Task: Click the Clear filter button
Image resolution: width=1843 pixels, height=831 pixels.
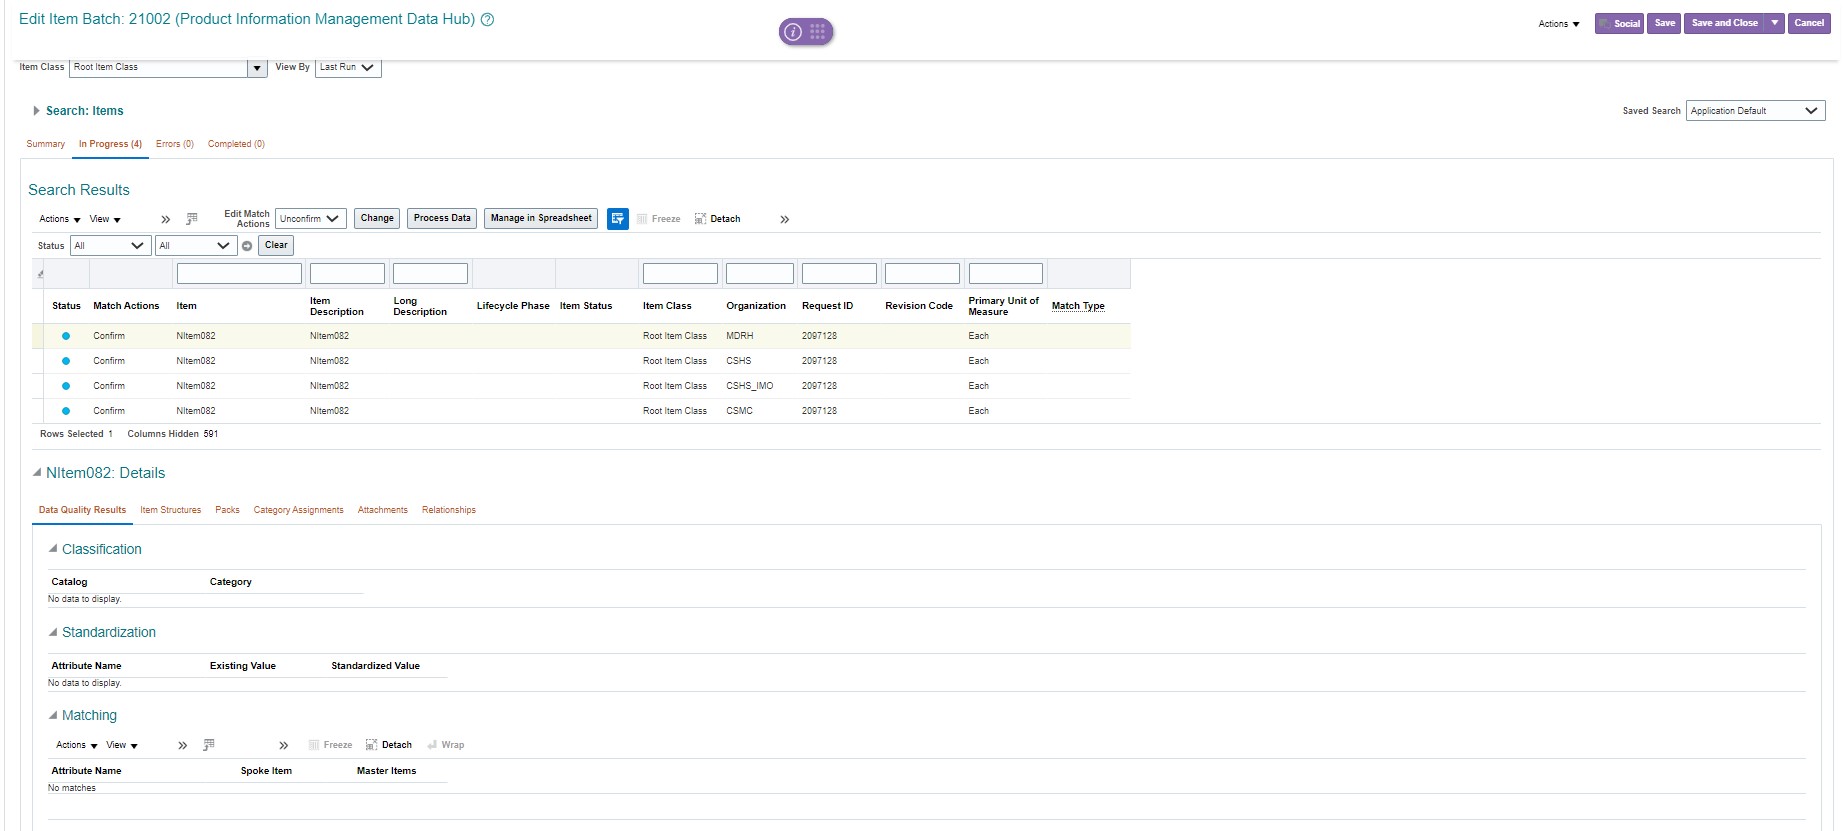Action: coord(276,245)
